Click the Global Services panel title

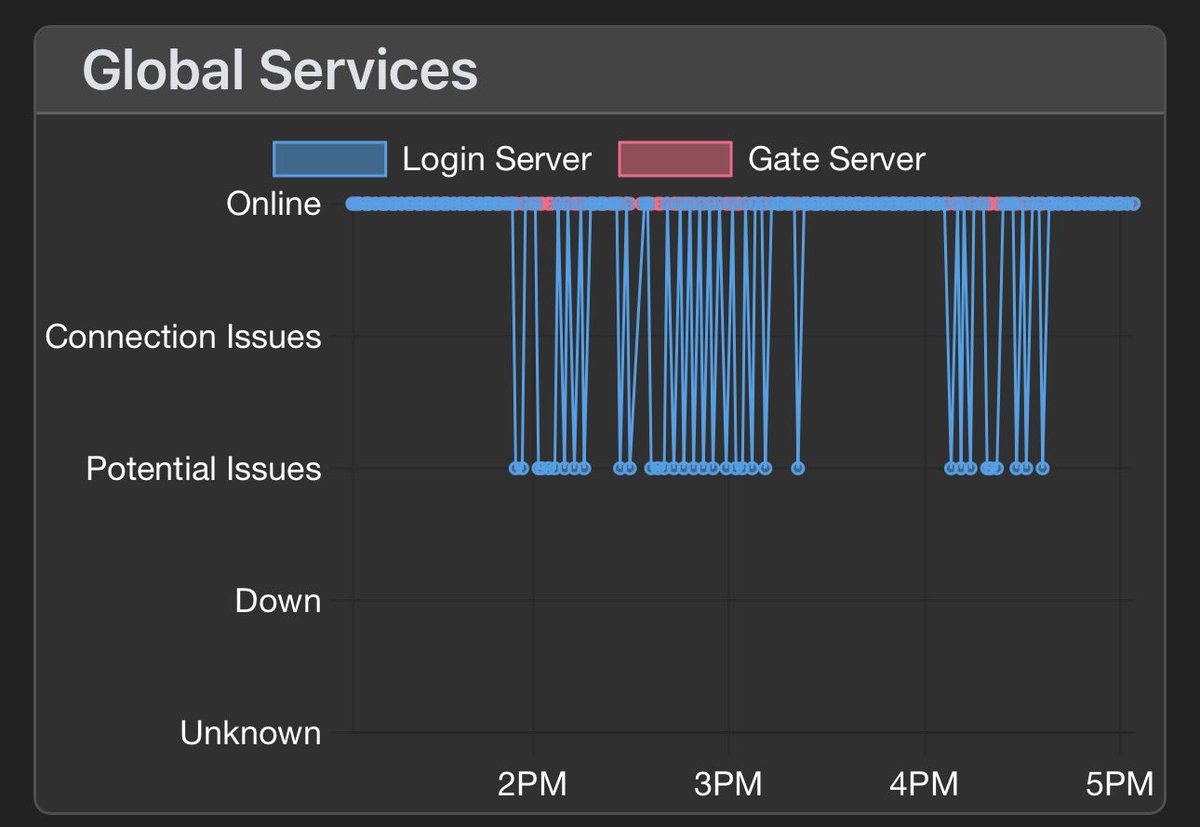pyautogui.click(x=280, y=71)
